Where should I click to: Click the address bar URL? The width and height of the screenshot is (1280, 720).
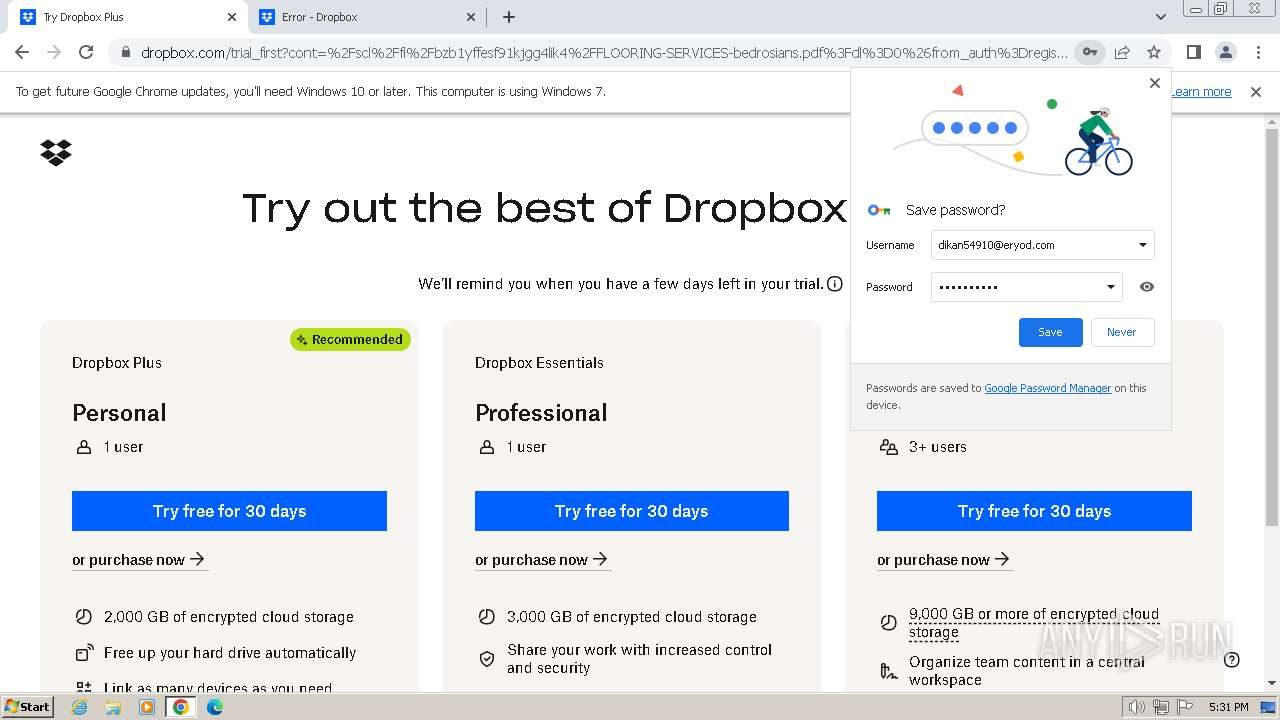pyautogui.click(x=604, y=52)
